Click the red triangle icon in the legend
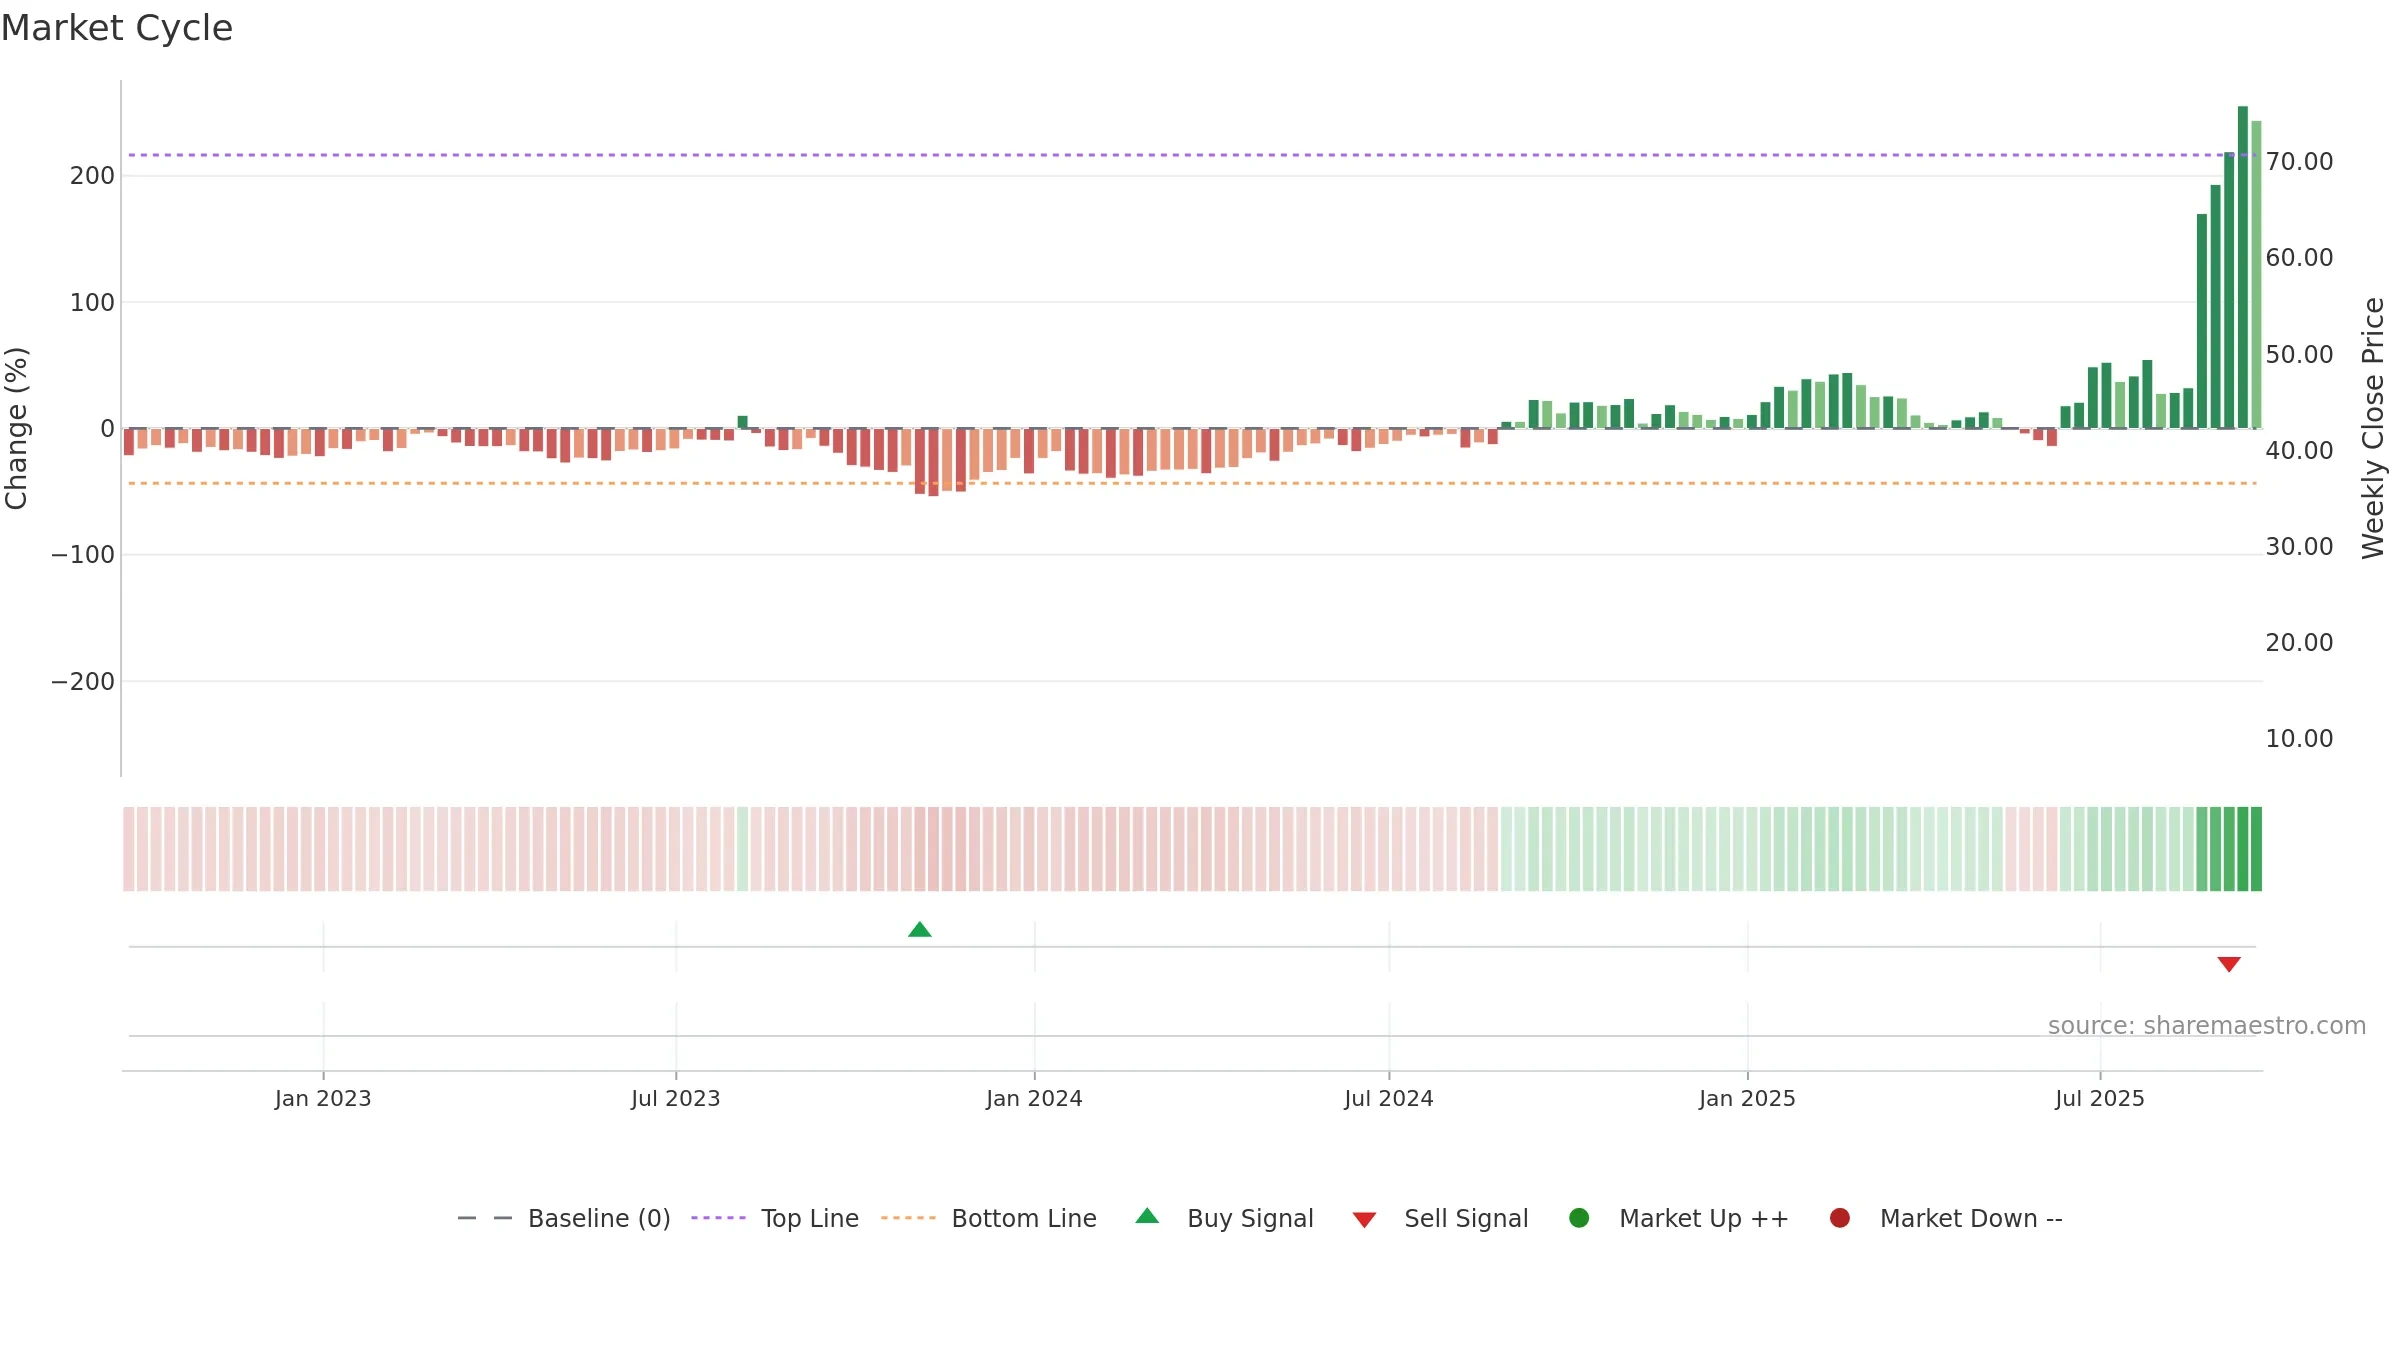 click(1365, 1220)
